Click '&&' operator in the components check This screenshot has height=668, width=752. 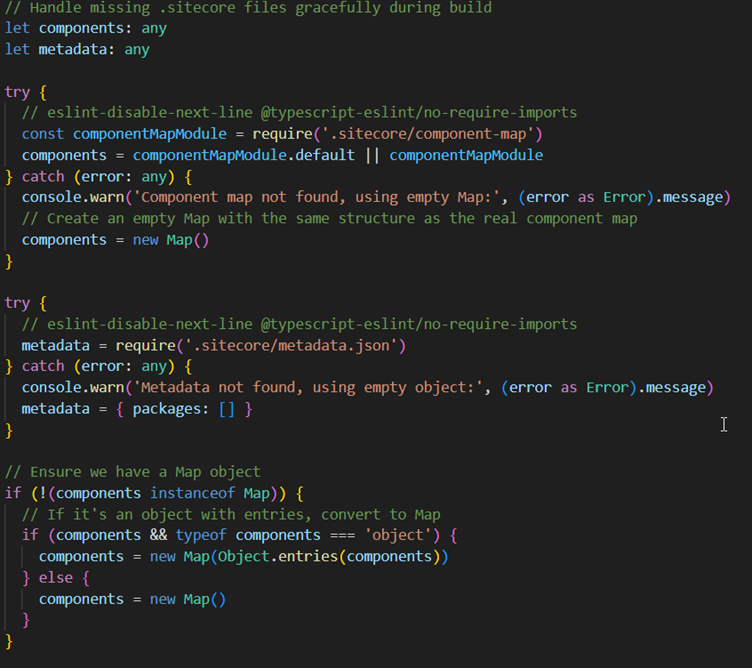pos(158,536)
